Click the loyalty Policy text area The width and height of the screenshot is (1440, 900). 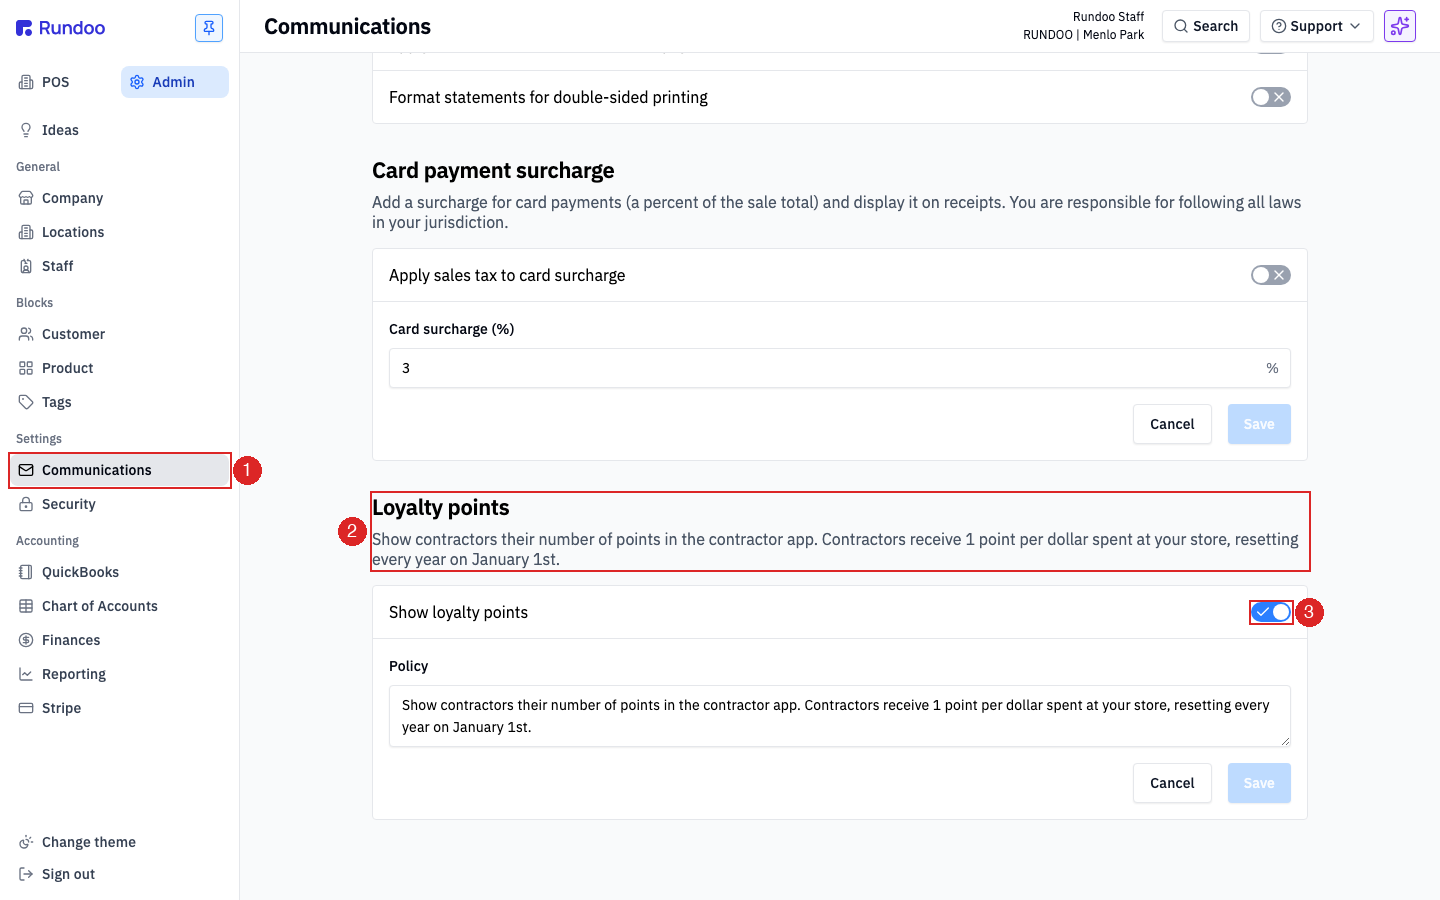tap(840, 716)
